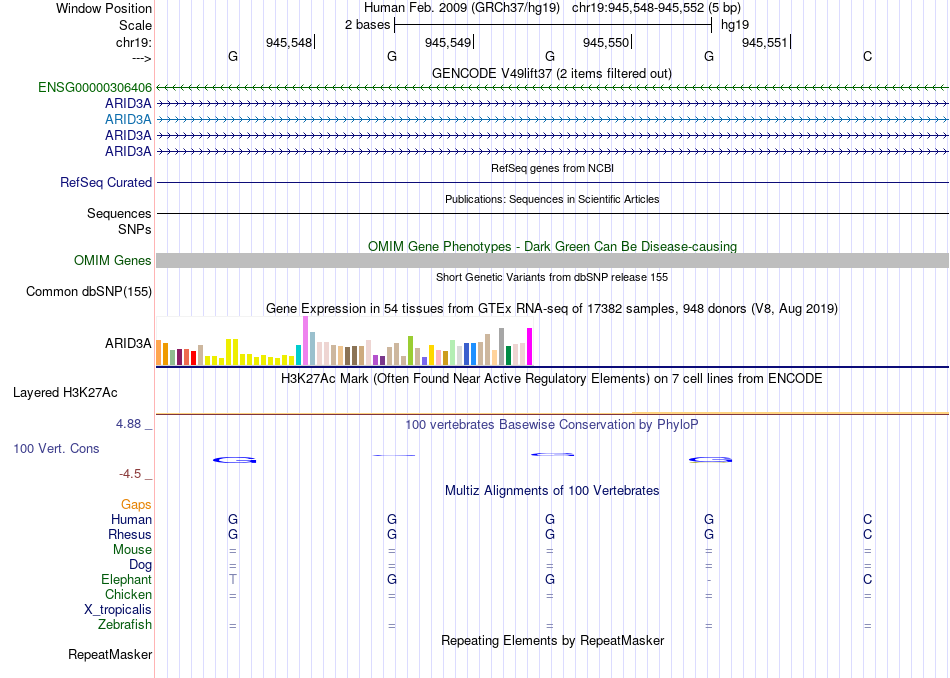This screenshot has width=950, height=678.
Task: Click the Human species row label
Action: pos(131,519)
